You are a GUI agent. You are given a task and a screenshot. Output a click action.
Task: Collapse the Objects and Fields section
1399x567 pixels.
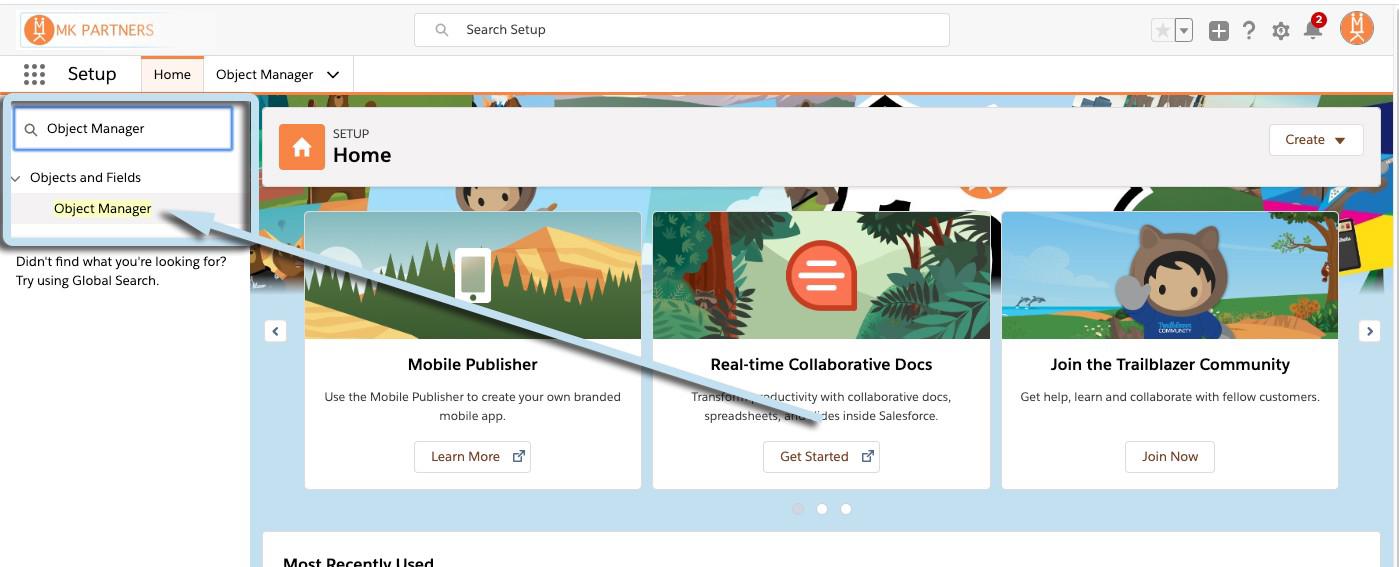(16, 178)
